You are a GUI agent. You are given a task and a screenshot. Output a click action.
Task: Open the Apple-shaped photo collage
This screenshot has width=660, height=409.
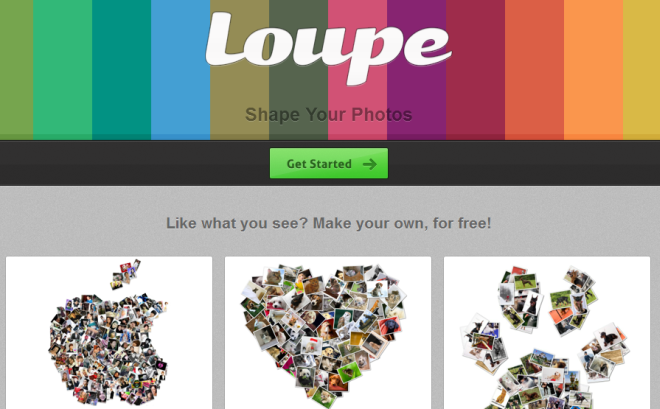click(109, 332)
